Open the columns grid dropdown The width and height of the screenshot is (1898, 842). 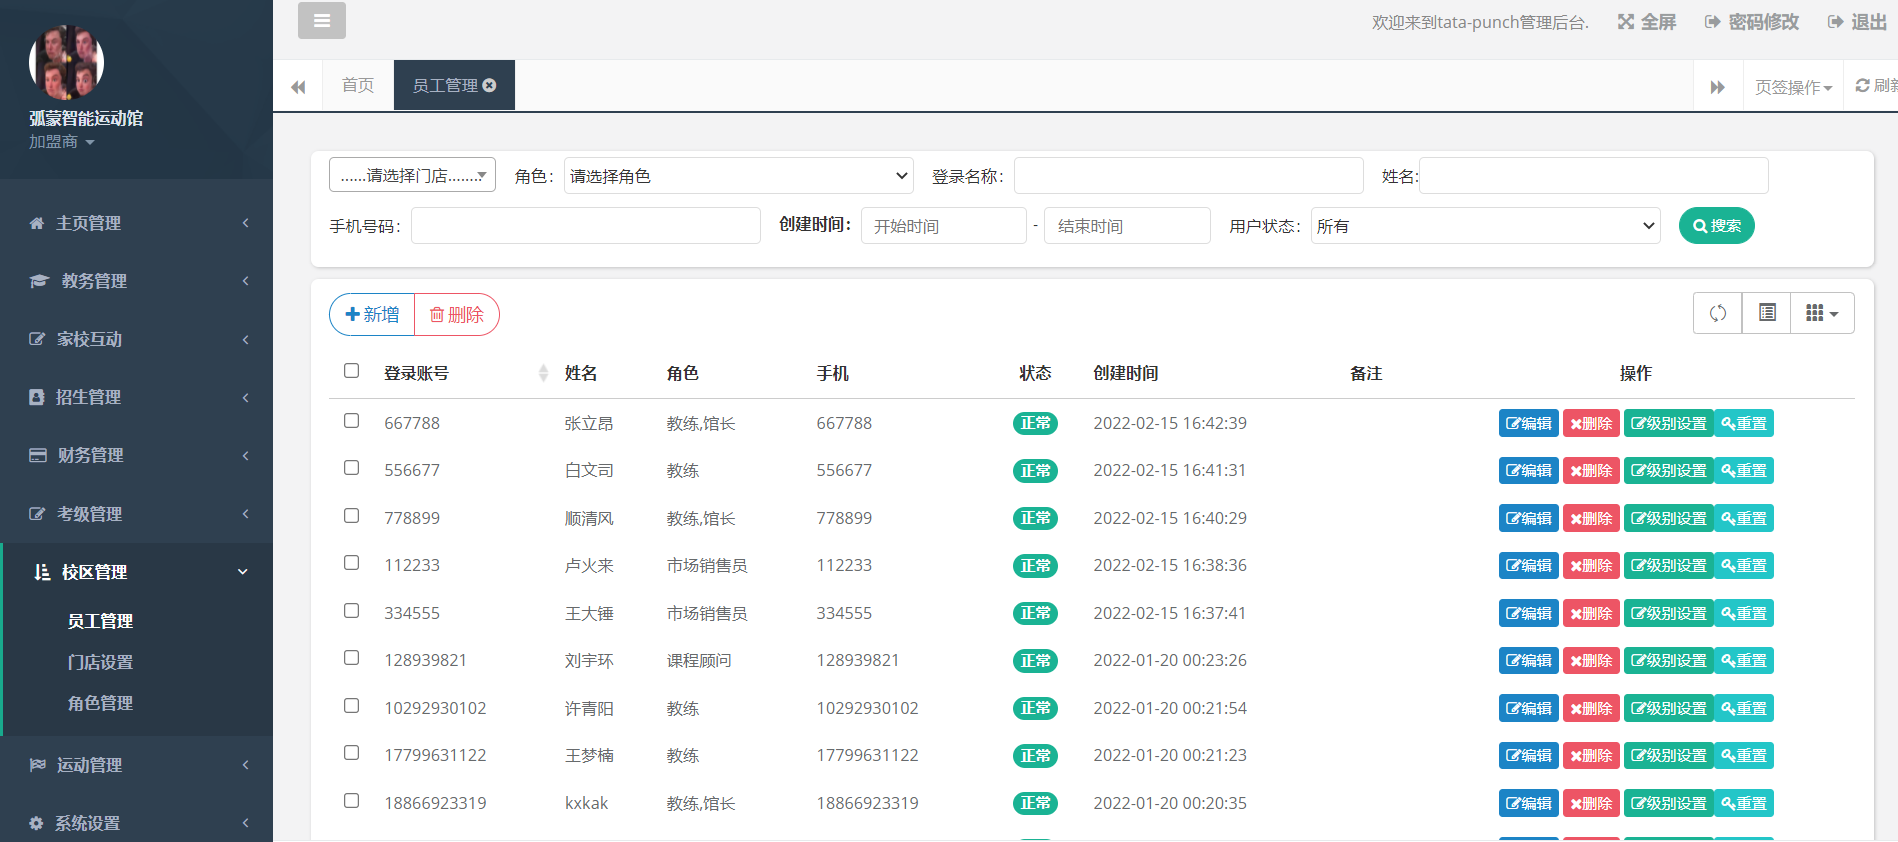coord(1822,313)
